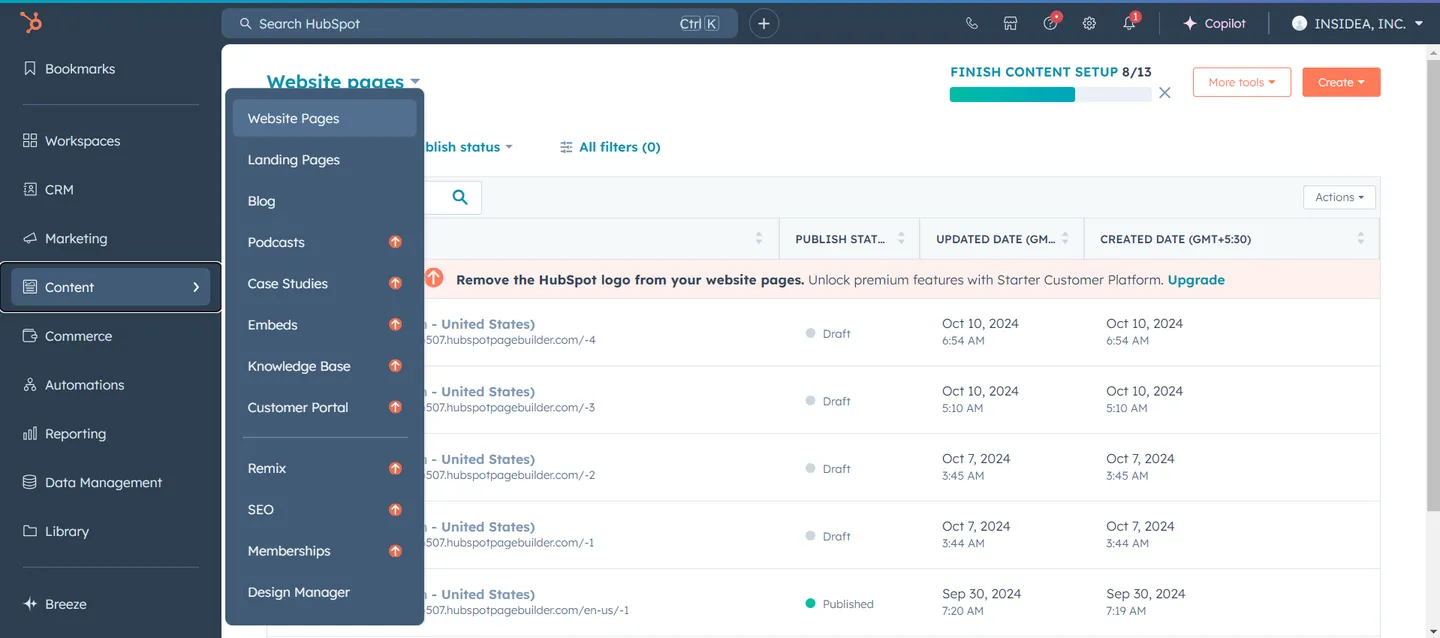Select Blog in Content submenu

tap(262, 201)
